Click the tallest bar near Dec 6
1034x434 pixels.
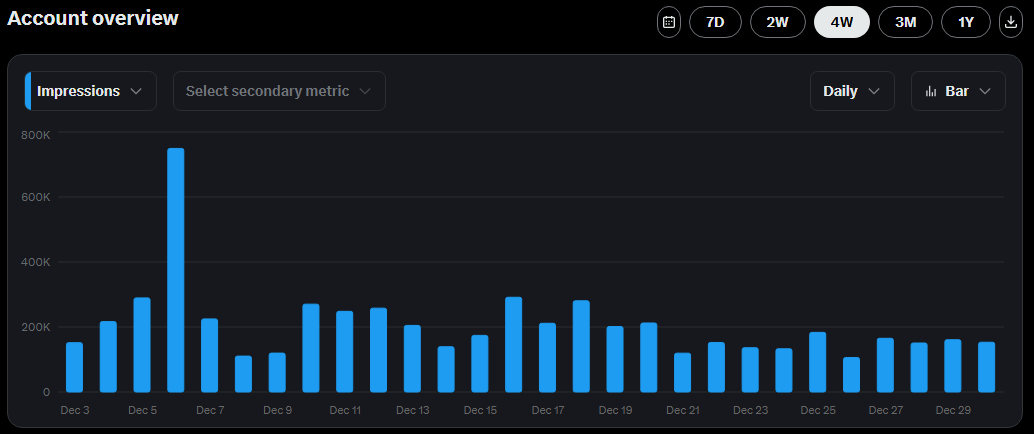pyautogui.click(x=176, y=270)
